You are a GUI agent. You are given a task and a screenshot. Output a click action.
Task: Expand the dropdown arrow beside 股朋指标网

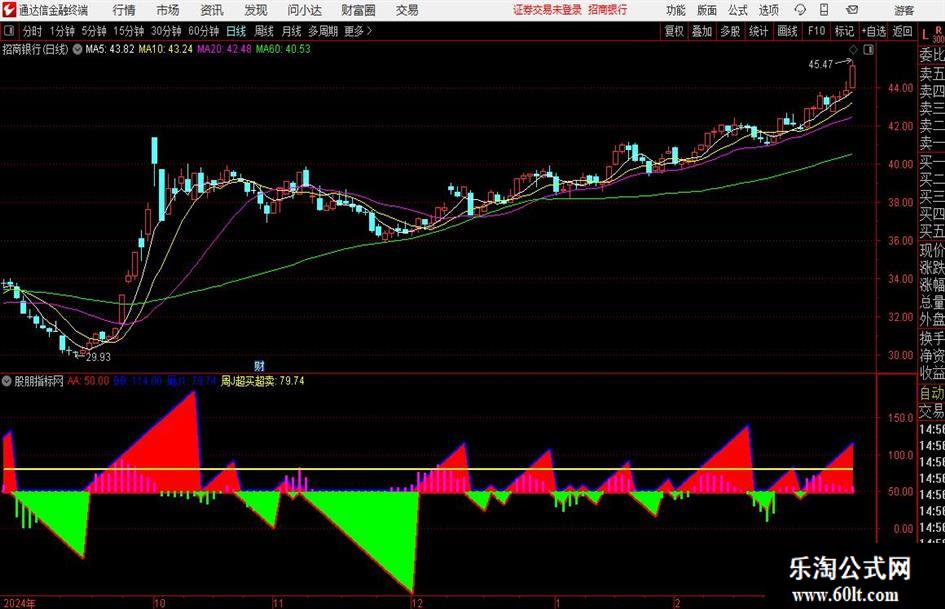coord(7,381)
